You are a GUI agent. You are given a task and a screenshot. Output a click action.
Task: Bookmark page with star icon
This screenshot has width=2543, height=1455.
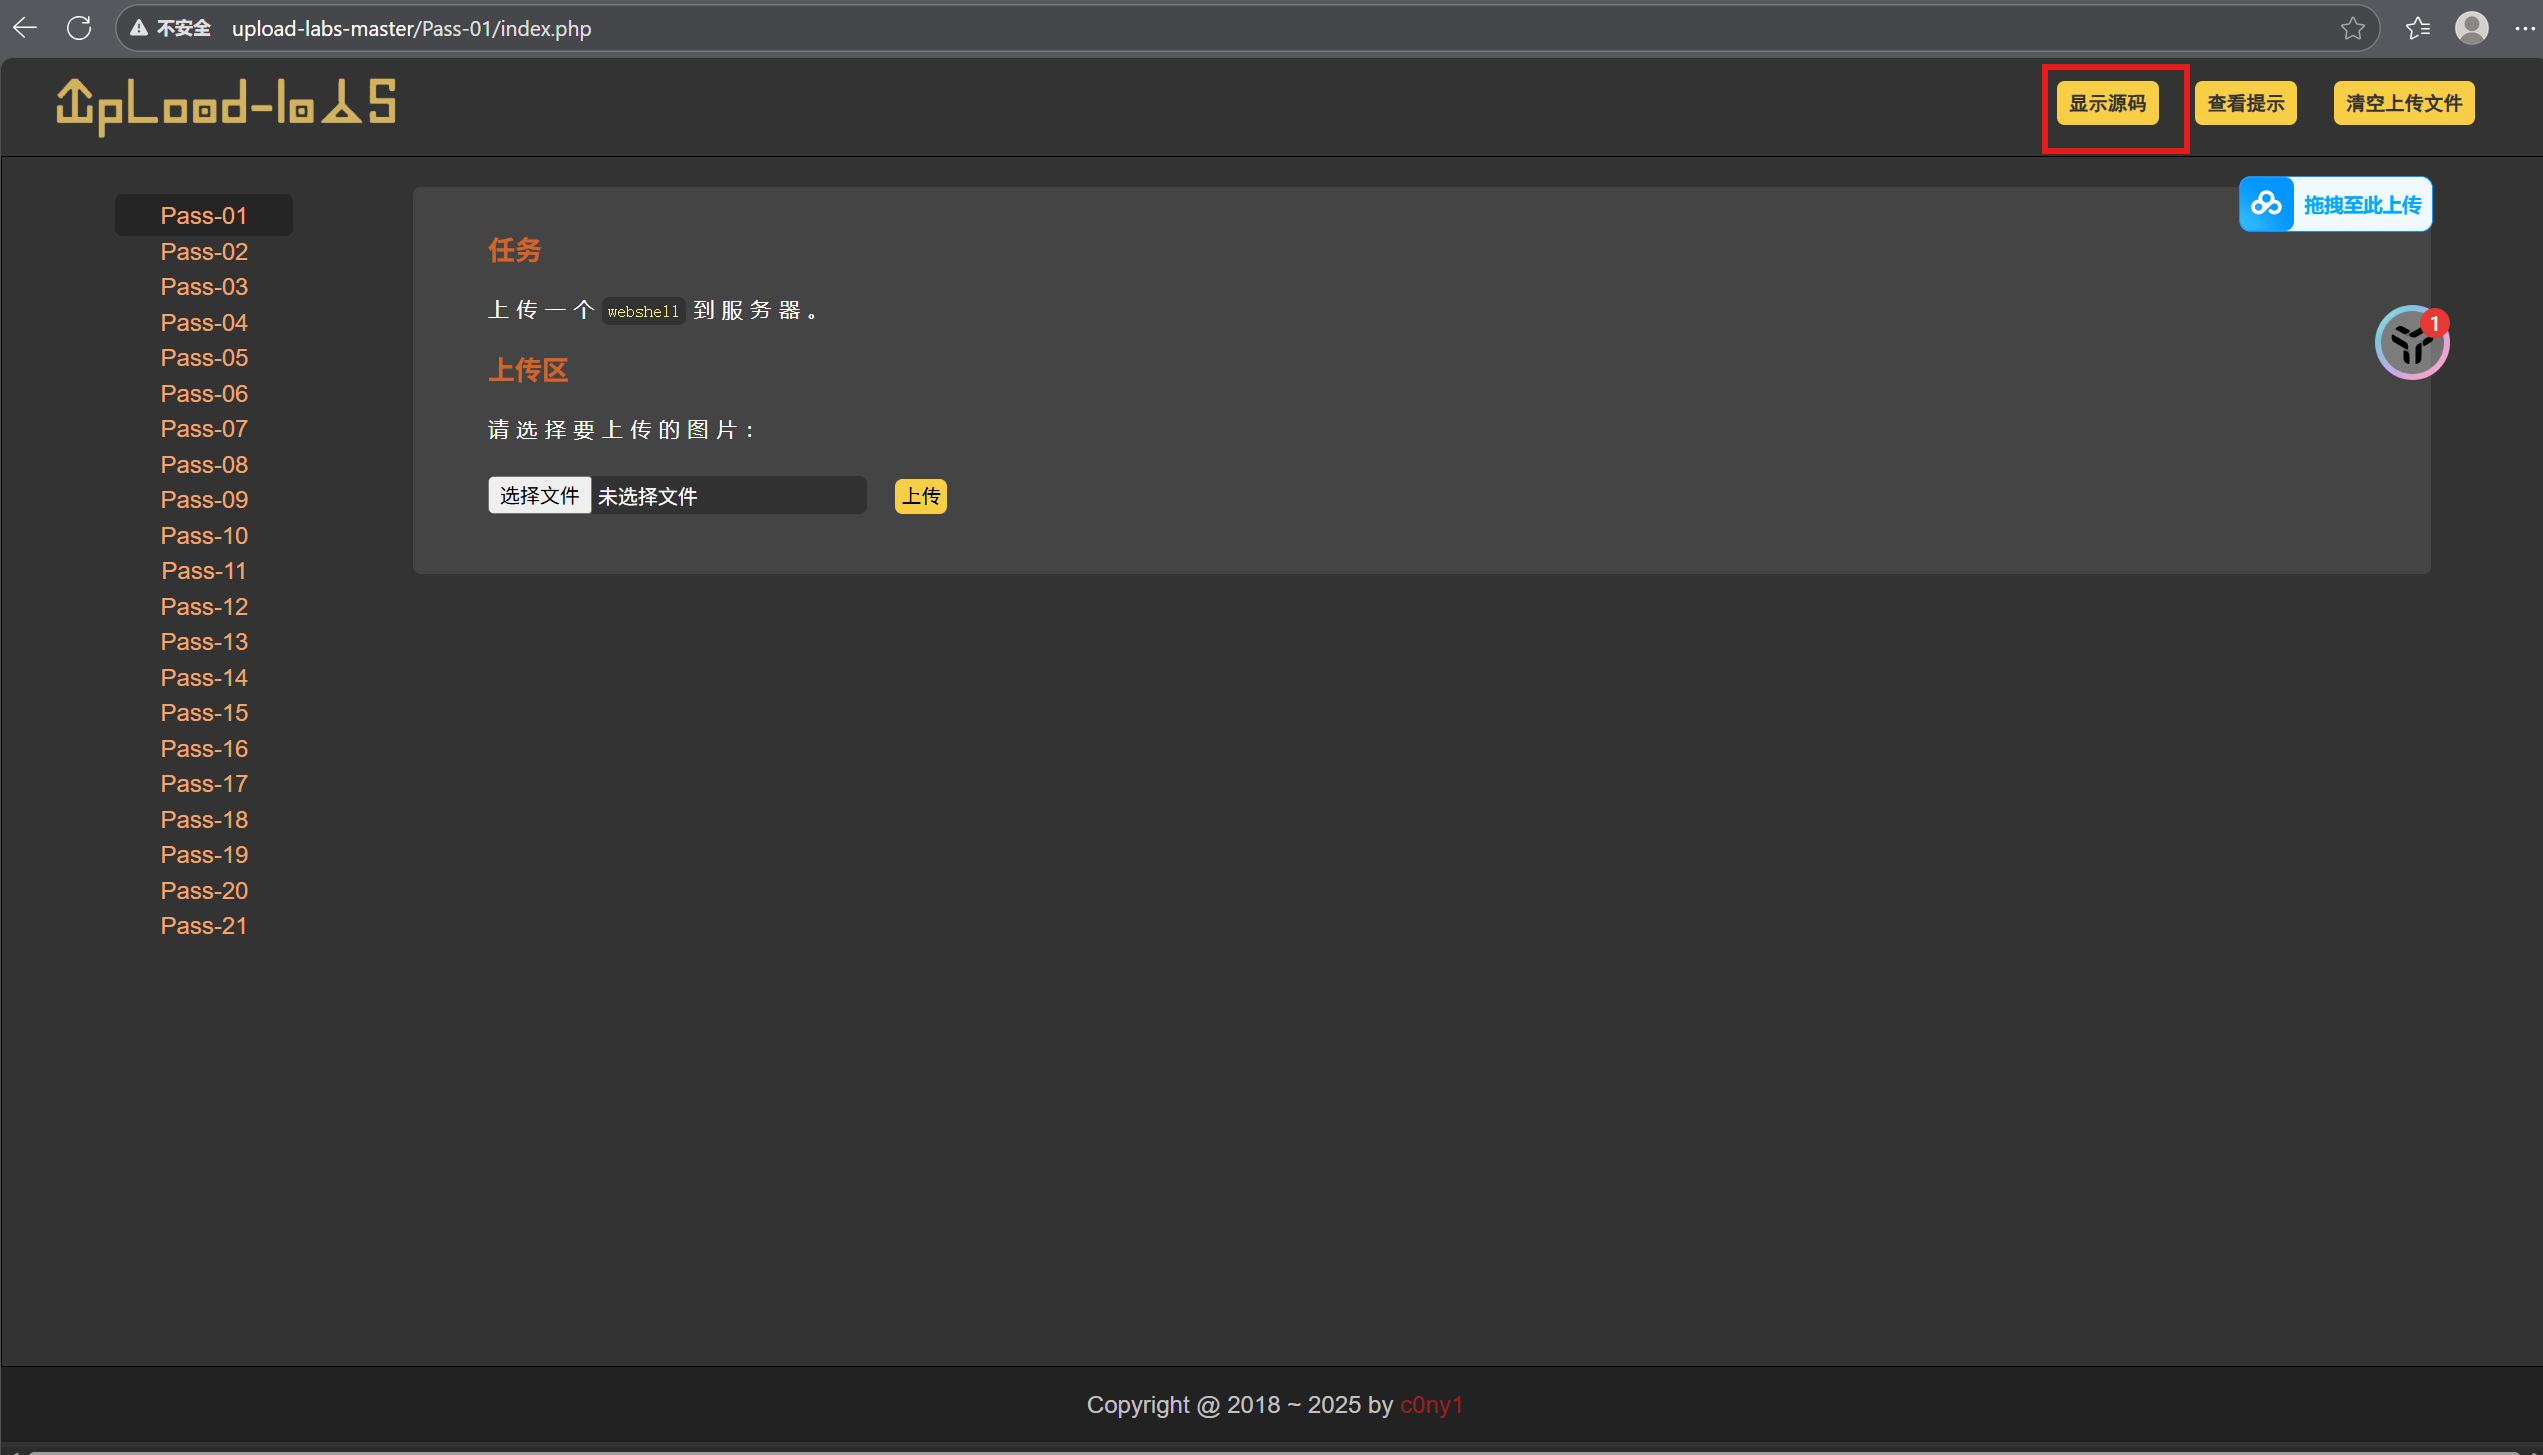pos(2352,28)
